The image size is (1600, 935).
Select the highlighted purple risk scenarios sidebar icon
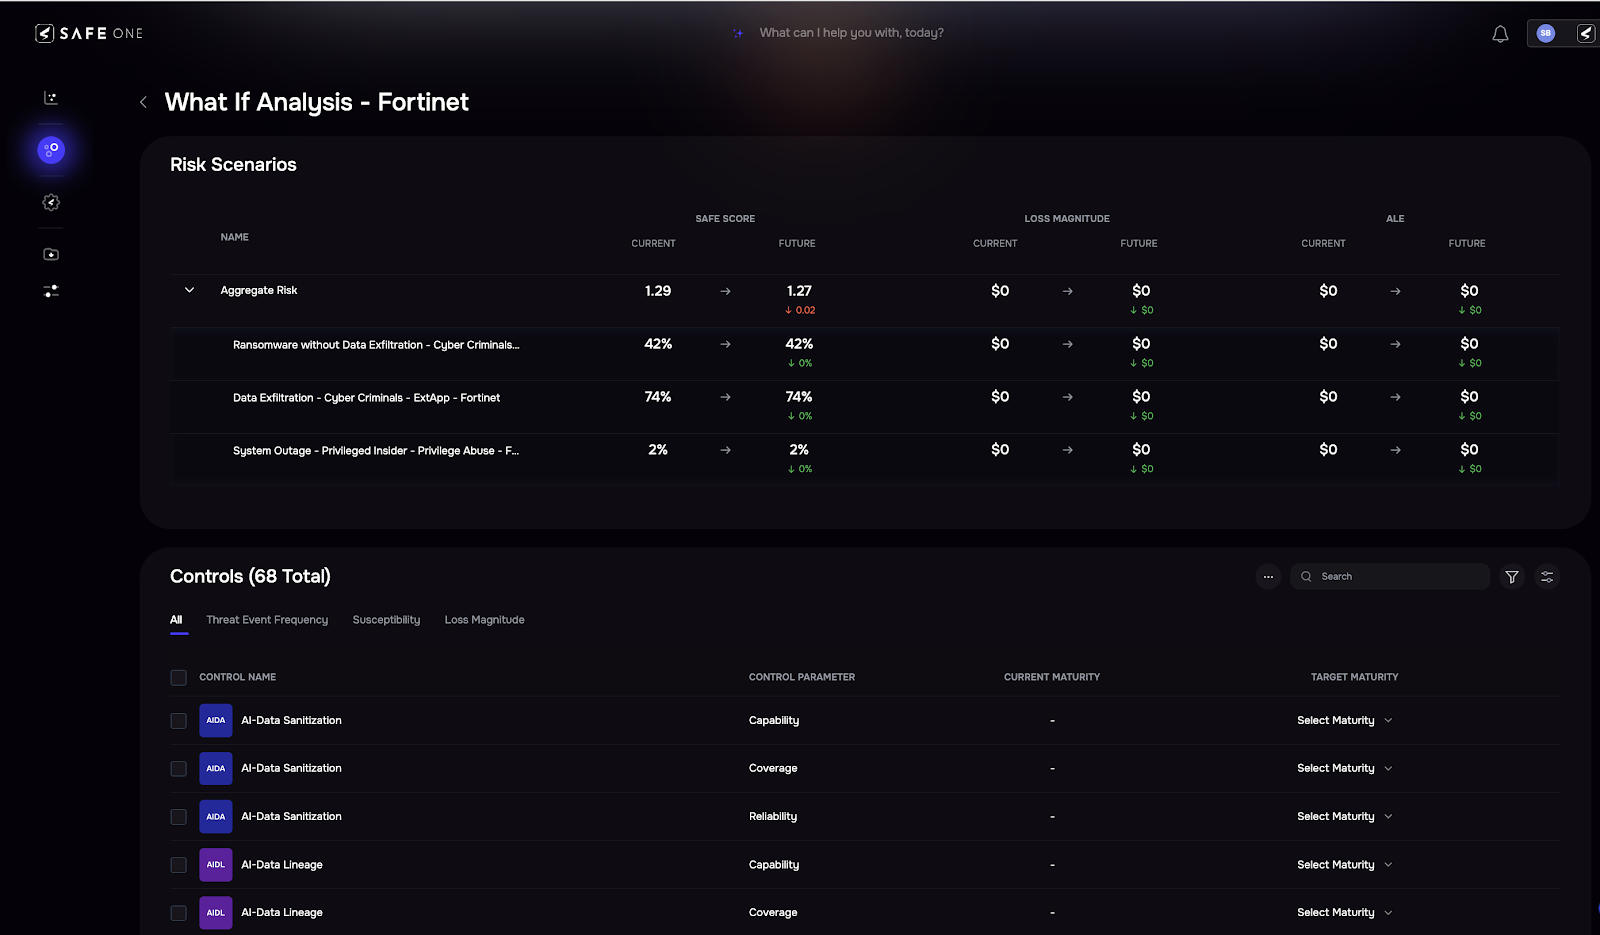pyautogui.click(x=51, y=150)
